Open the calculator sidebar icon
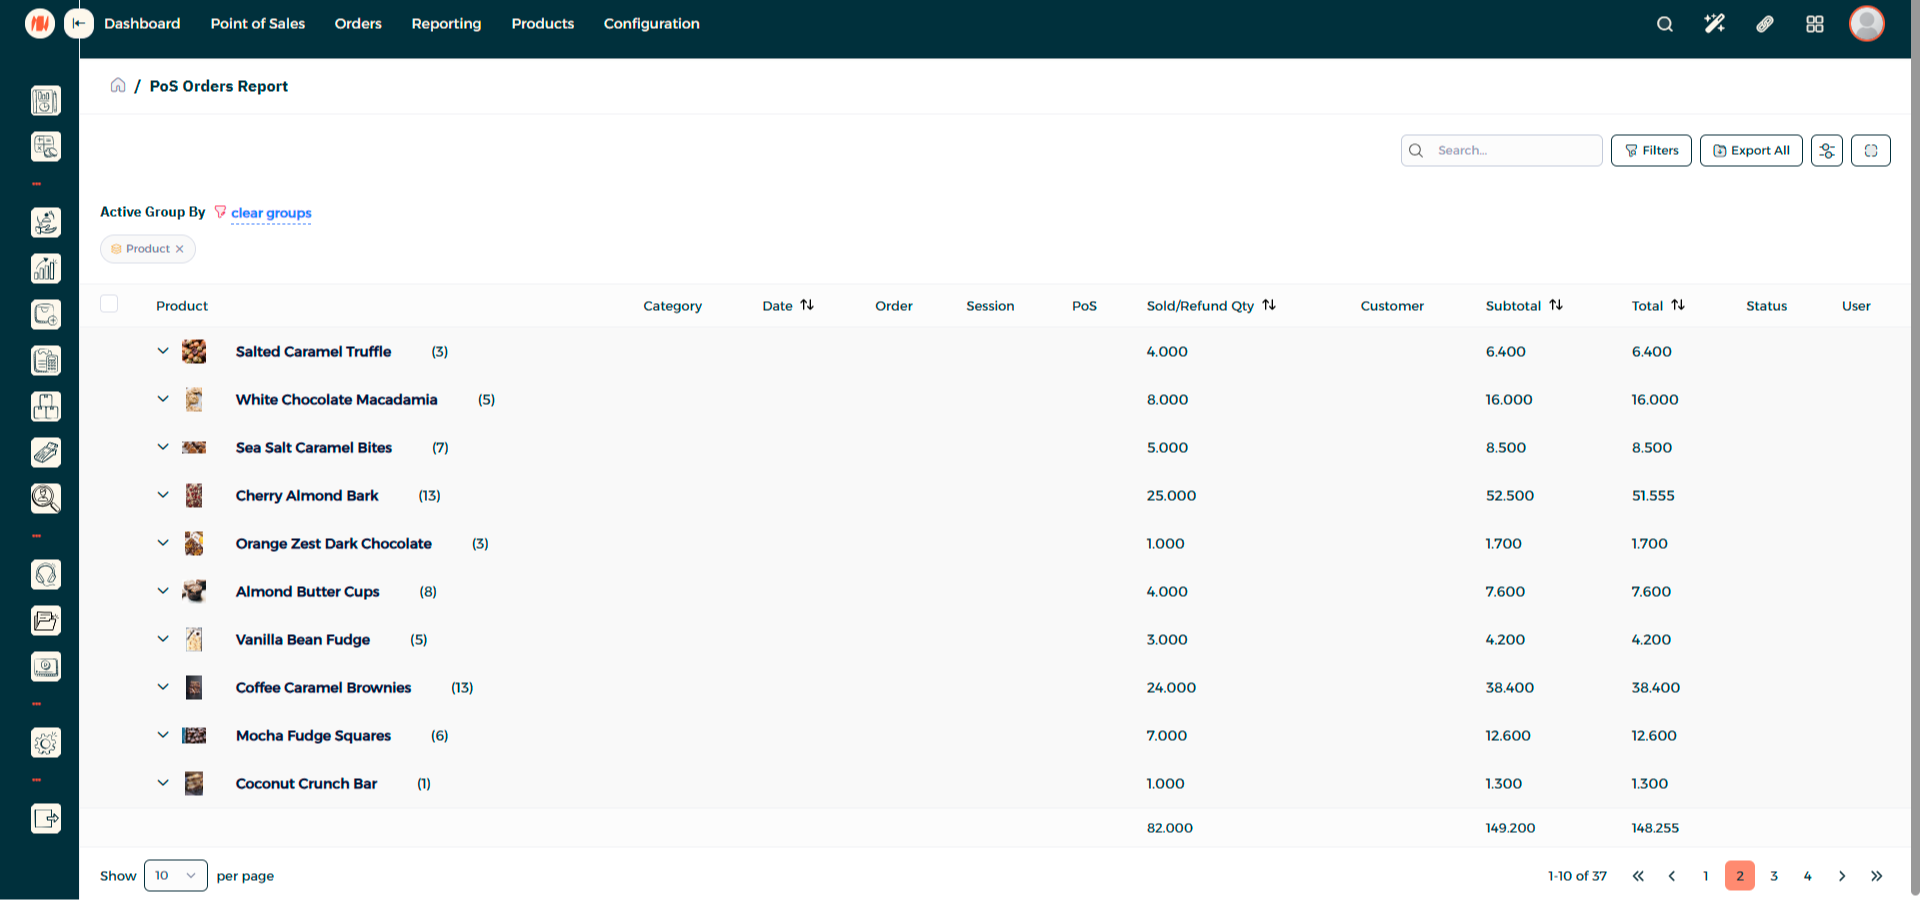Screen dimensions: 1920x913 pos(45,147)
